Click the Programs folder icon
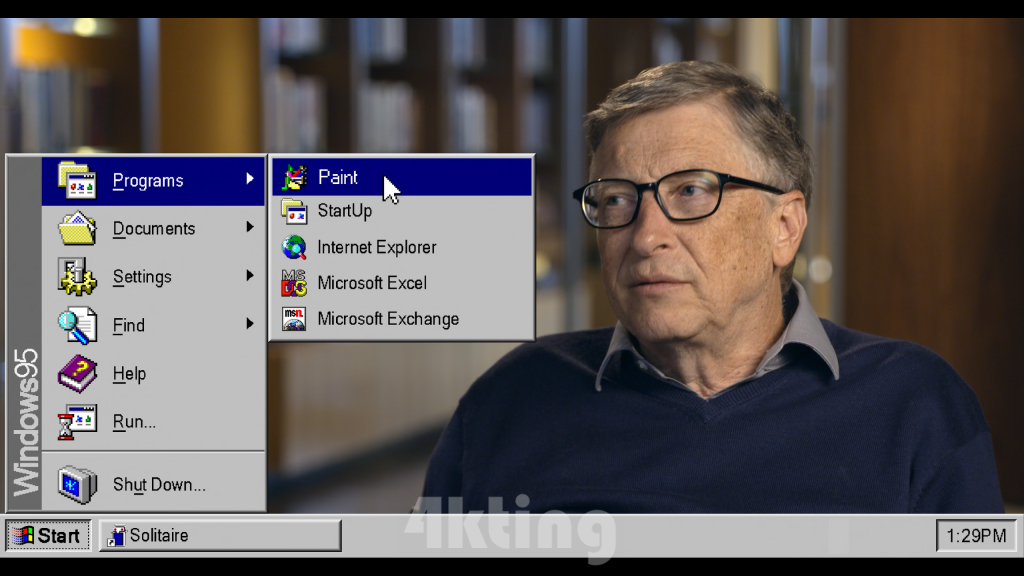Image resolution: width=1024 pixels, height=576 pixels. pos(77,180)
